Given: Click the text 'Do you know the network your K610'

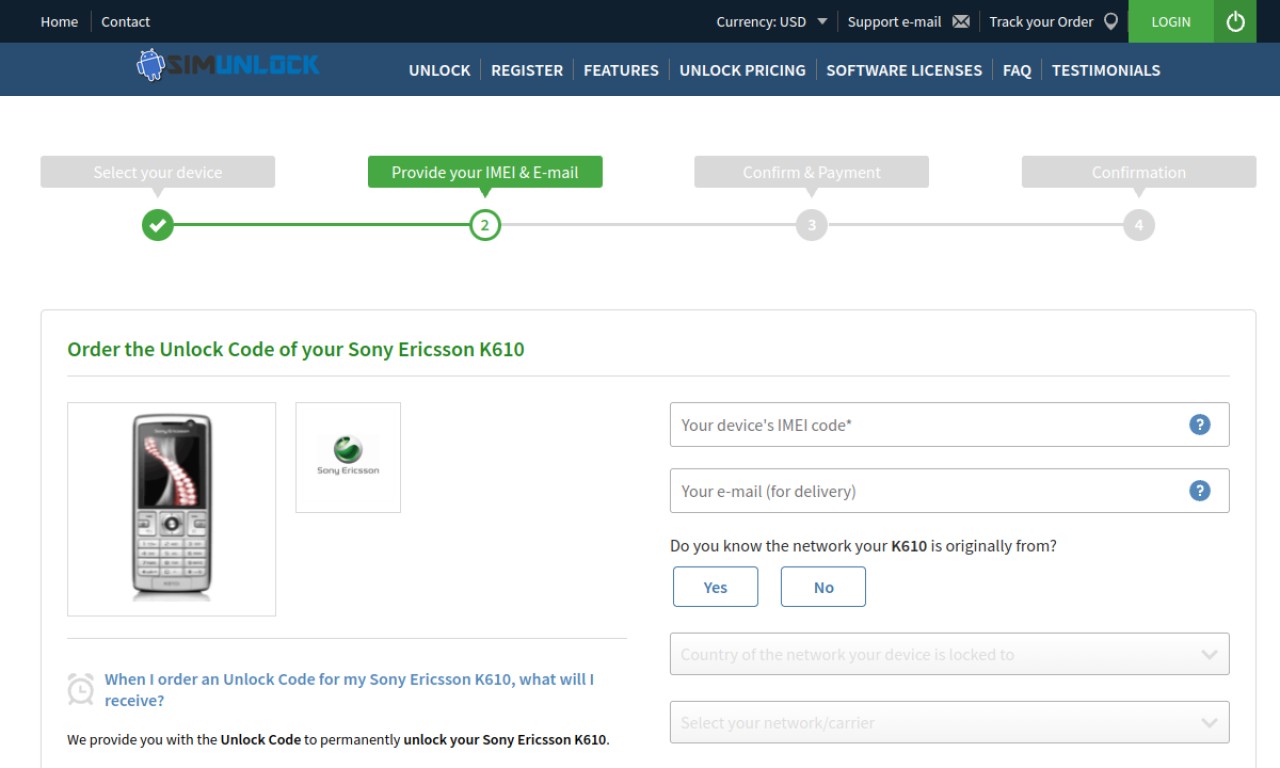Looking at the screenshot, I should tap(798, 546).
